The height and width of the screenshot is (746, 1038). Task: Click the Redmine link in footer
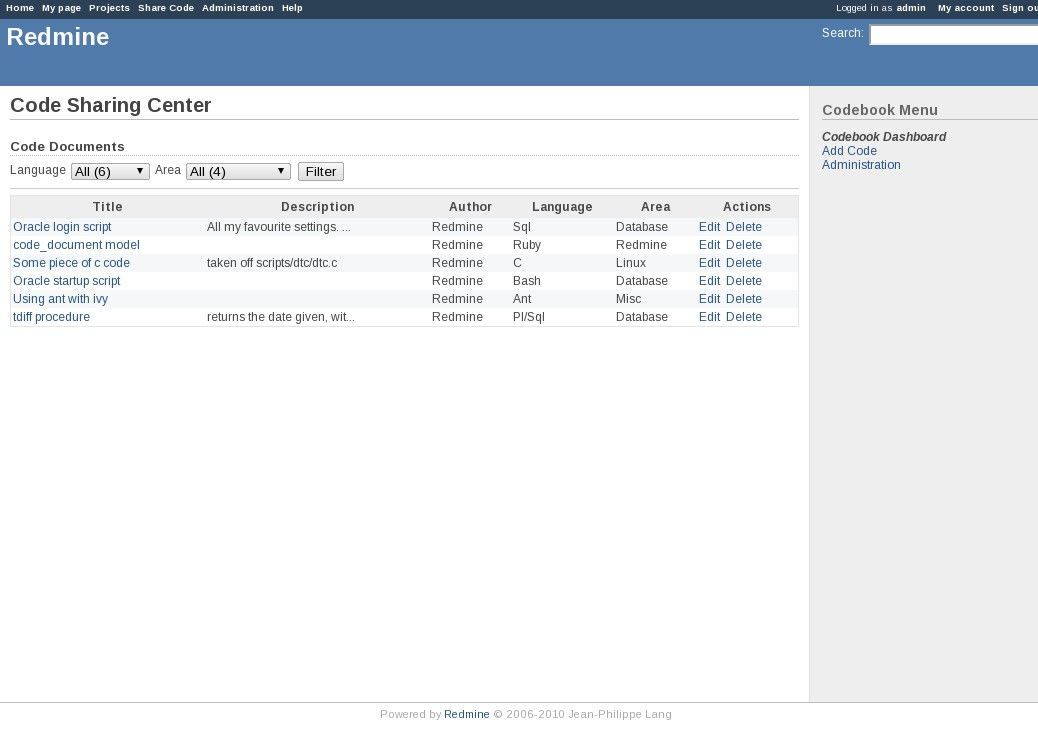click(467, 714)
